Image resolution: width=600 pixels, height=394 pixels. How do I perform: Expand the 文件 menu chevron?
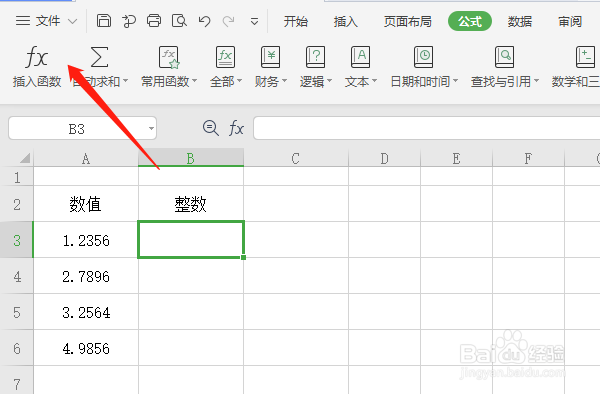[x=72, y=21]
